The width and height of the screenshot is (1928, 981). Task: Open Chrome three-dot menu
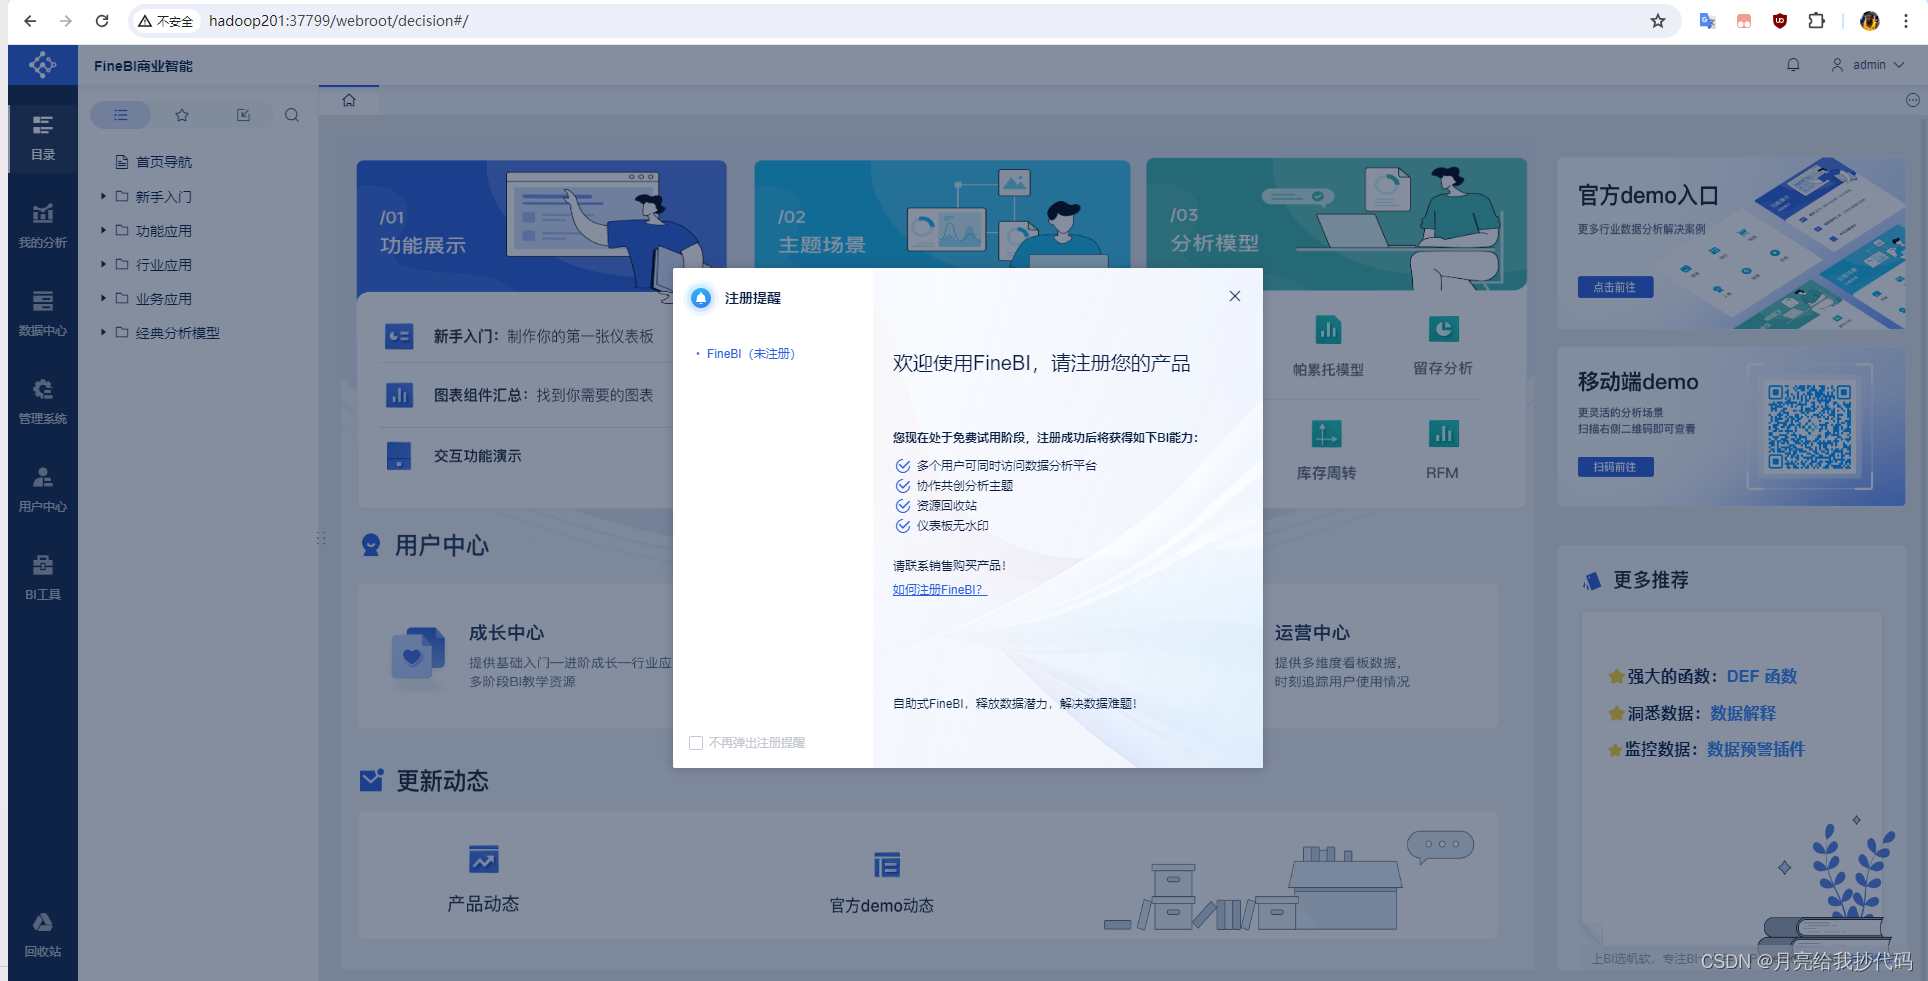point(1906,21)
